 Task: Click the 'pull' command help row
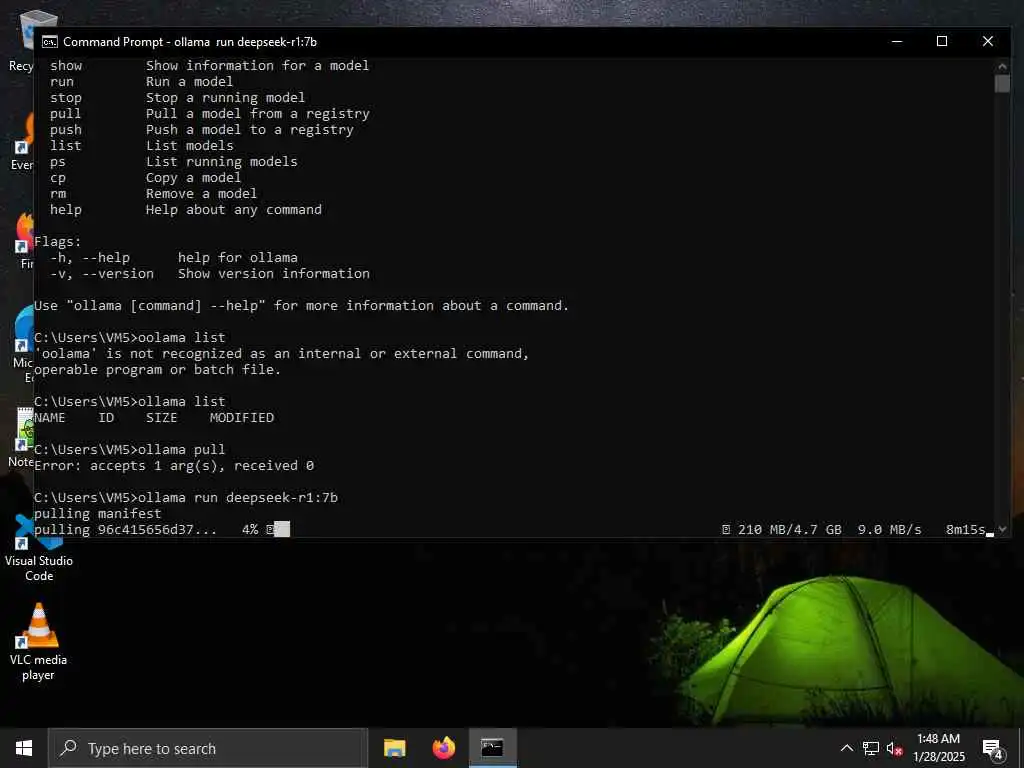[210, 114]
